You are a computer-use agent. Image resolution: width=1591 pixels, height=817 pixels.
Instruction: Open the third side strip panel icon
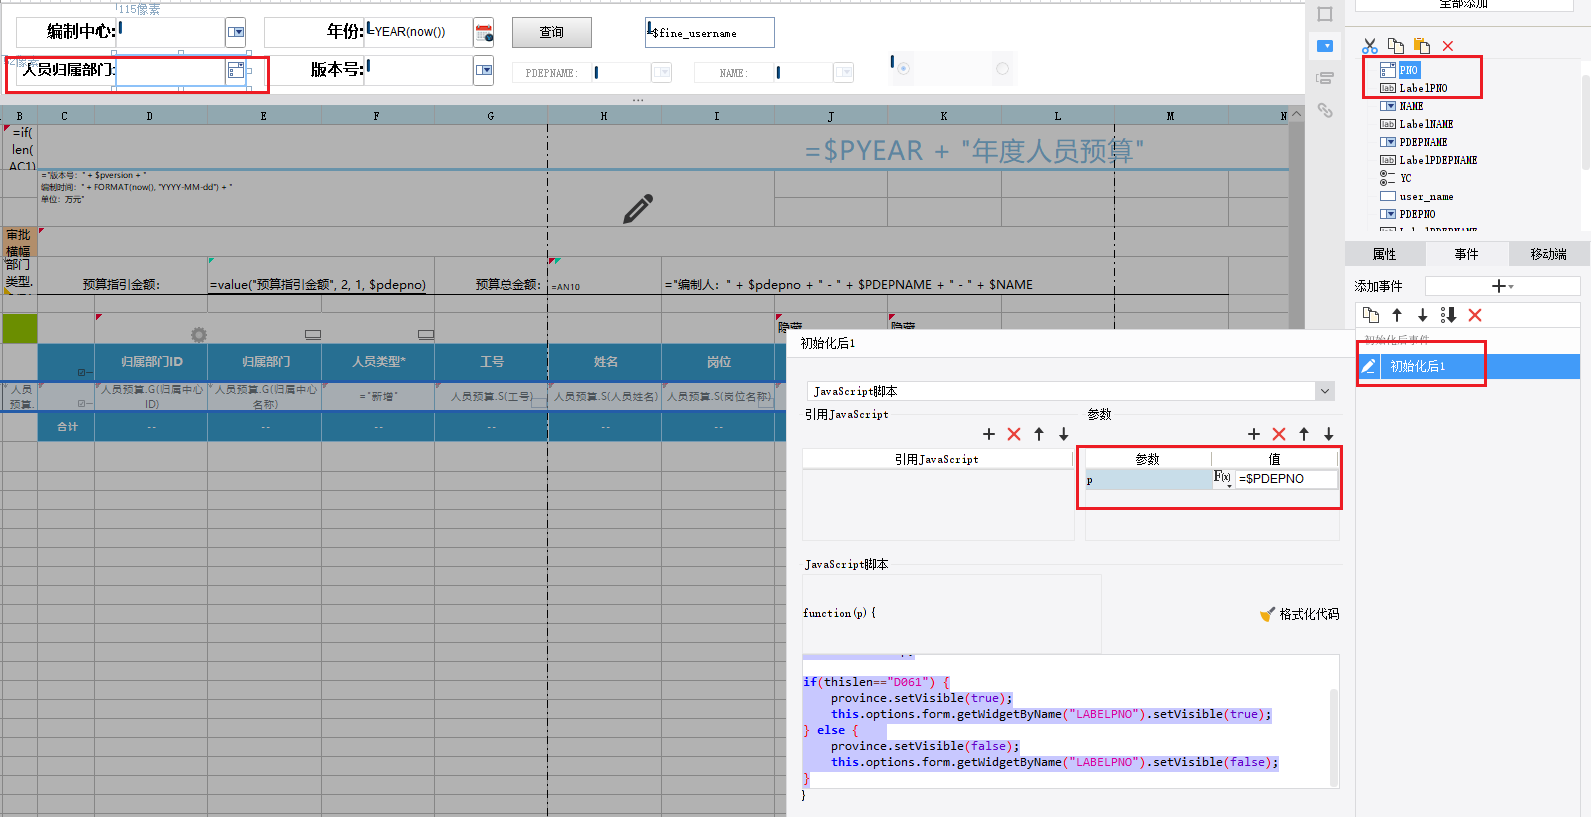[1325, 78]
